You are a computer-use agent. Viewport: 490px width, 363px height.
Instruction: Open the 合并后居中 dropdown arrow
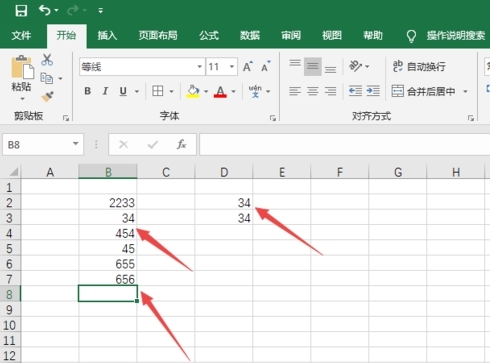(x=465, y=91)
